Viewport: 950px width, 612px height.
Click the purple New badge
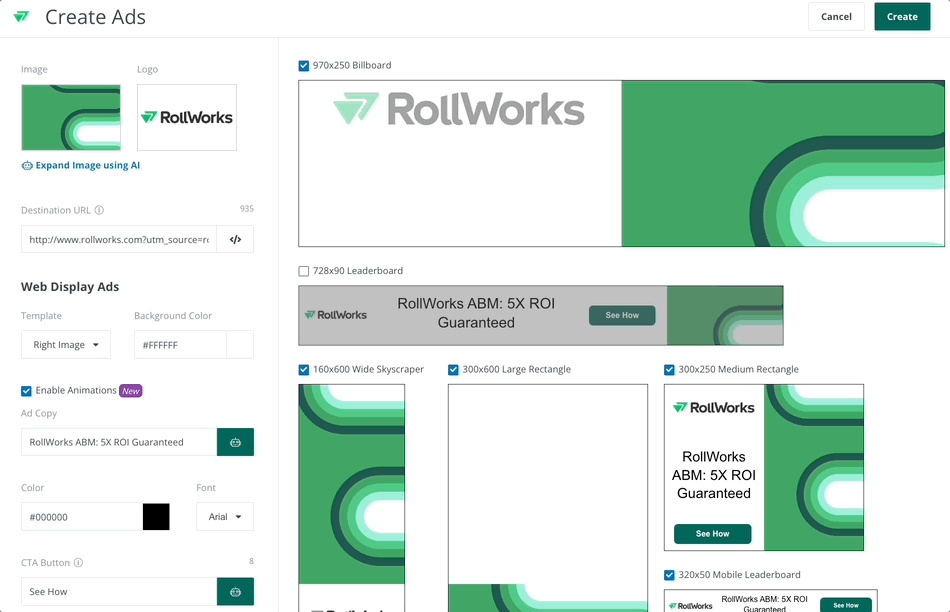pos(131,391)
